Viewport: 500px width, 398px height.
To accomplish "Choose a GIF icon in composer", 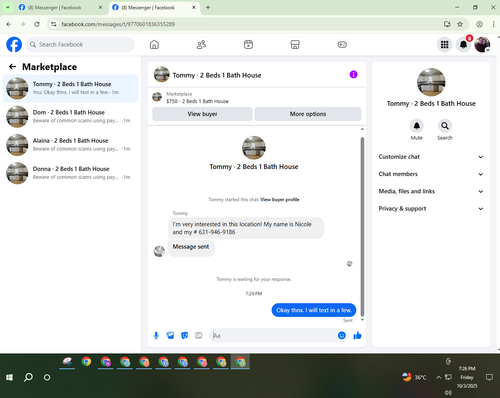I will pyautogui.click(x=198, y=335).
